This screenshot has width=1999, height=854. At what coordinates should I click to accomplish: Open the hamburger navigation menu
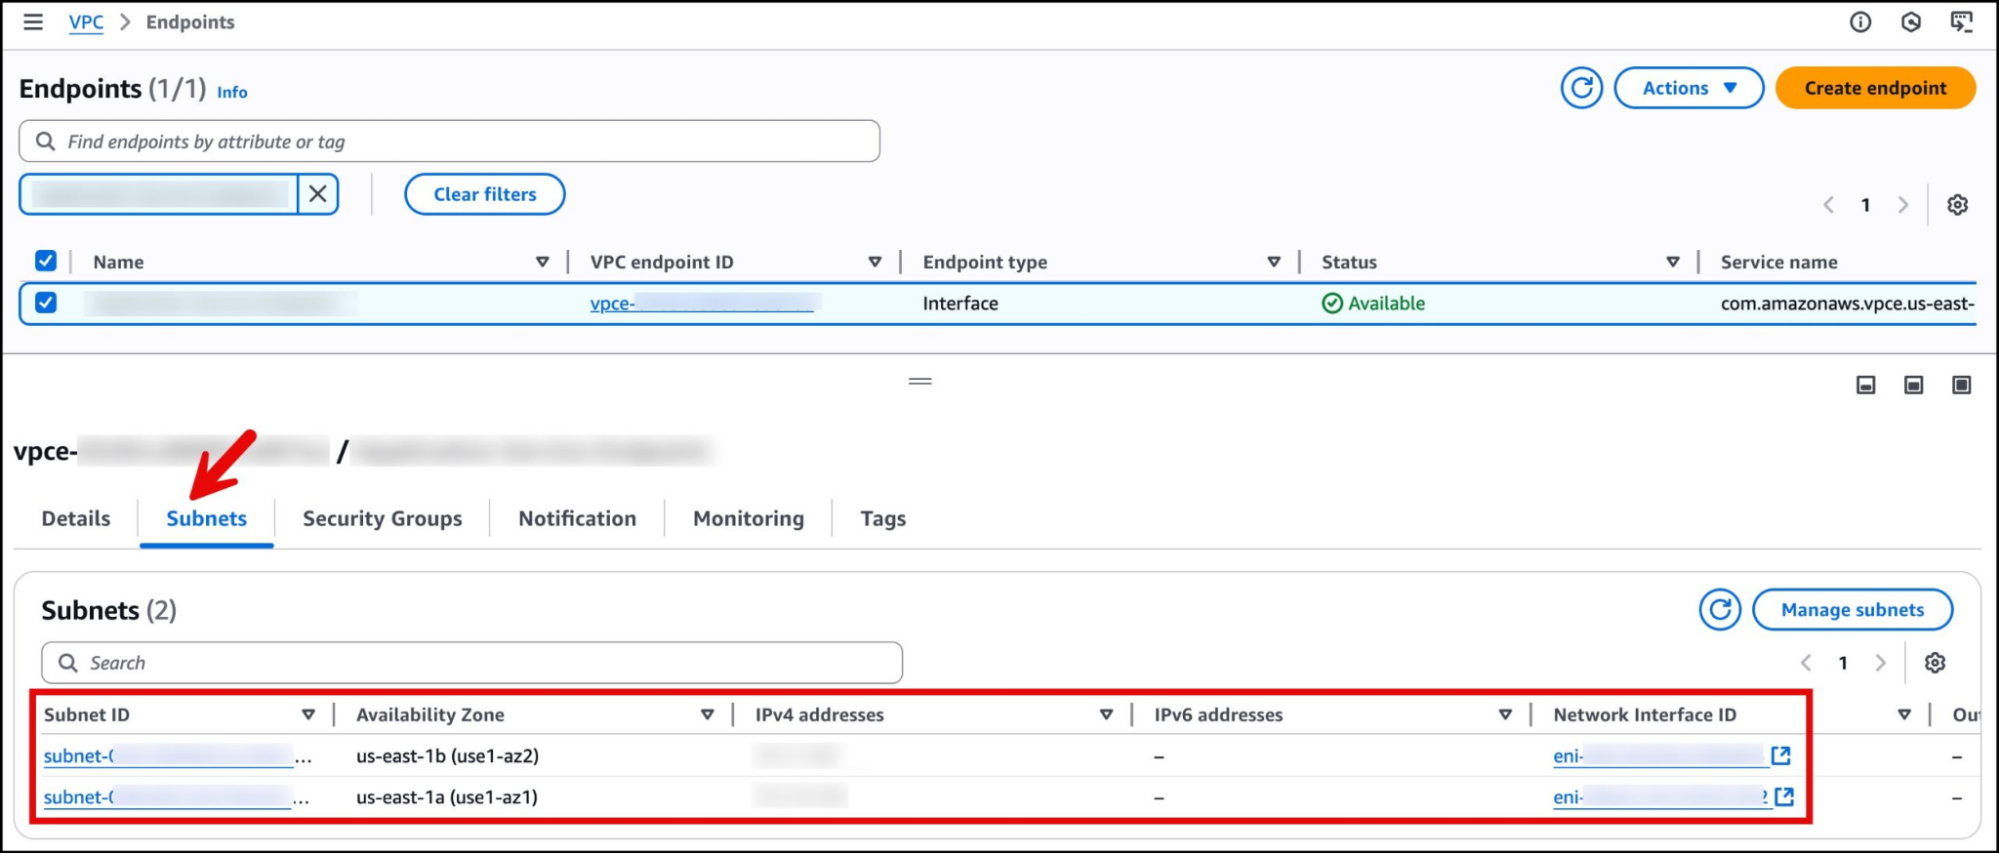[33, 22]
